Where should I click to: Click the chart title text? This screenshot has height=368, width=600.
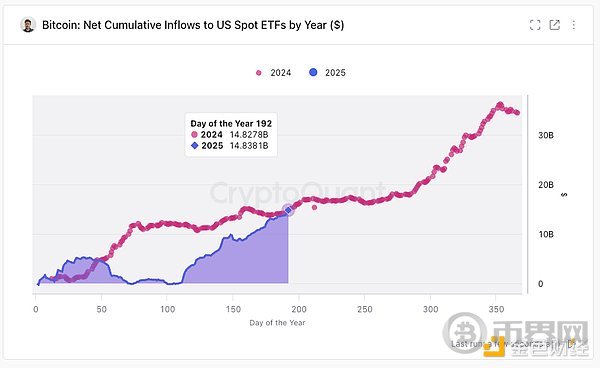193,25
